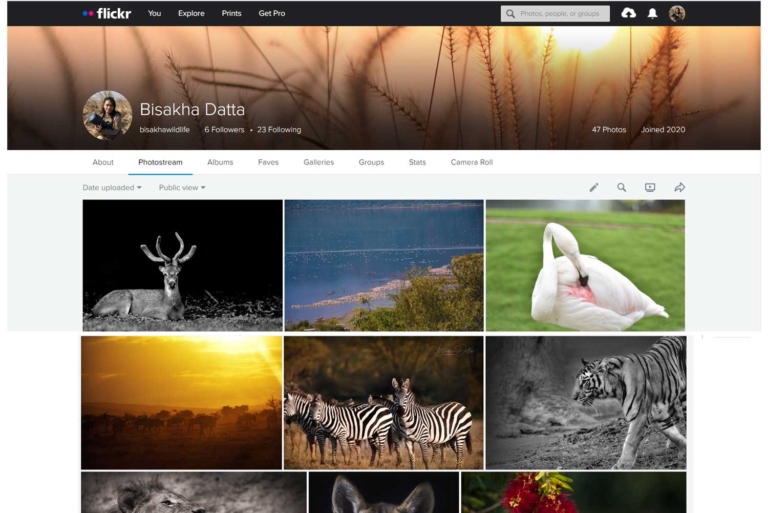768x513 pixels.
Task: Open the upload cloud icon
Action: pyautogui.click(x=628, y=13)
